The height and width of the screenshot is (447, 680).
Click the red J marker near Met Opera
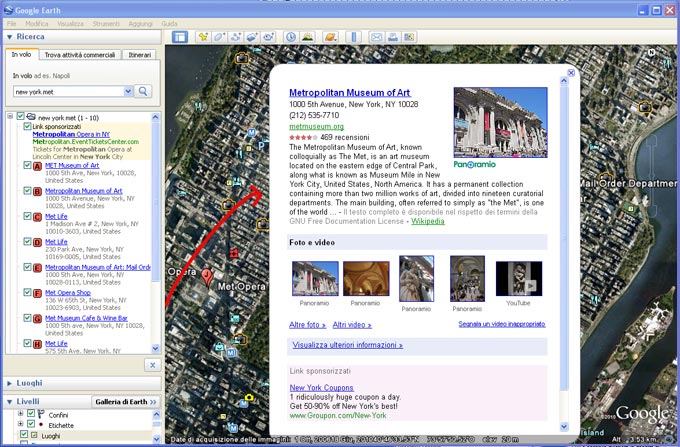pyautogui.click(x=208, y=277)
